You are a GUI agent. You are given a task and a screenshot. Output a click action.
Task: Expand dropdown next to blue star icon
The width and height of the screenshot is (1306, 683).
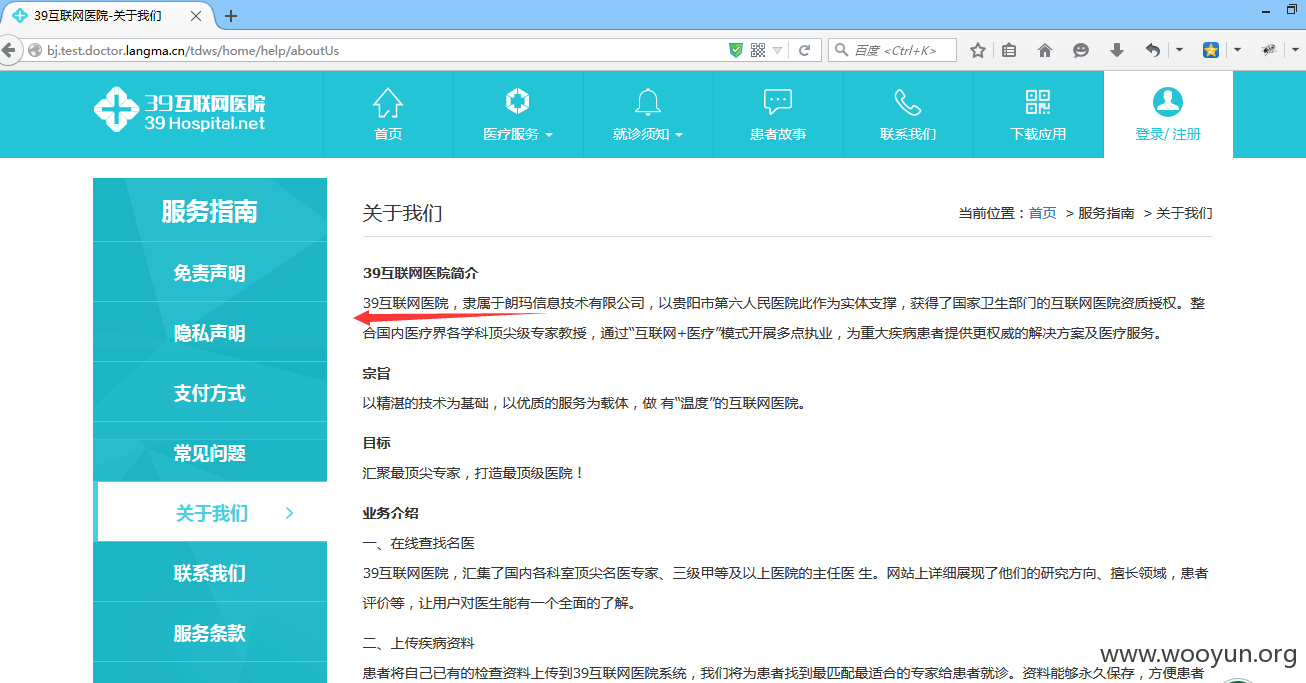coord(1237,50)
